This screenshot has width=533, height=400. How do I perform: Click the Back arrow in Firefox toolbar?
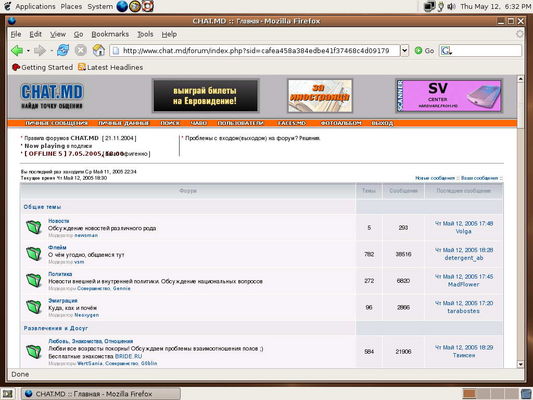click(17, 51)
